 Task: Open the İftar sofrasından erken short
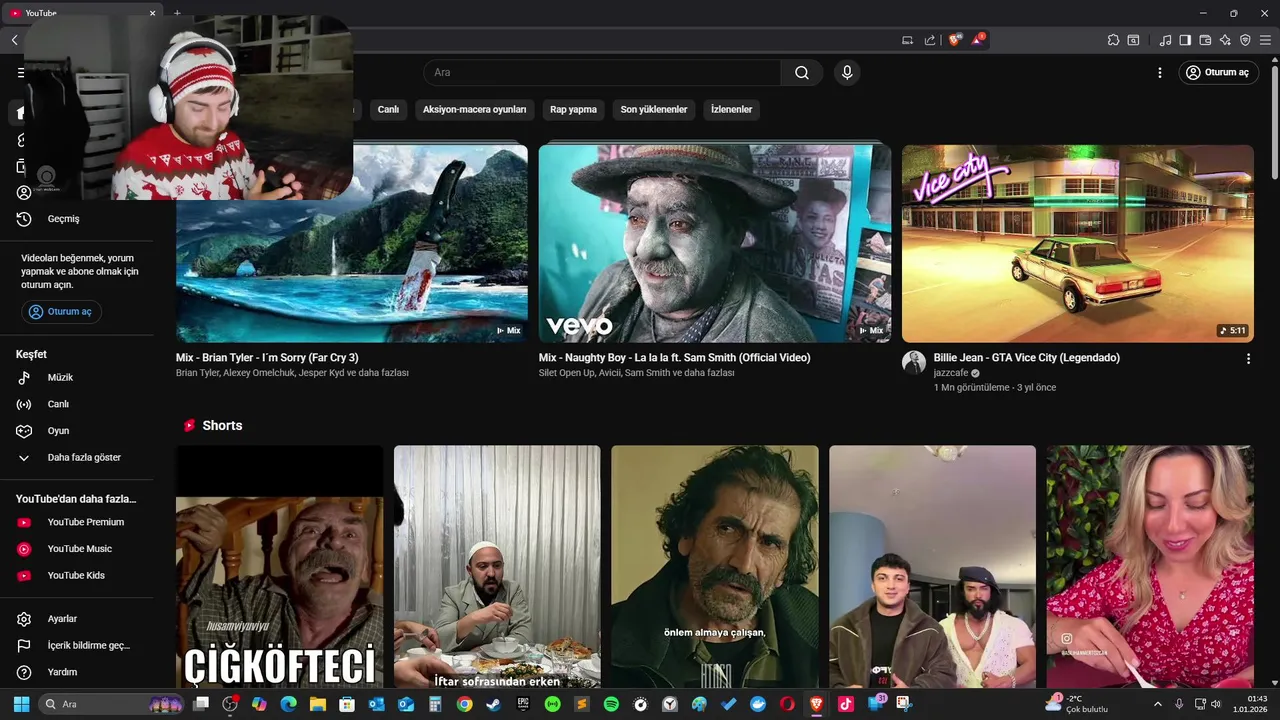[497, 567]
